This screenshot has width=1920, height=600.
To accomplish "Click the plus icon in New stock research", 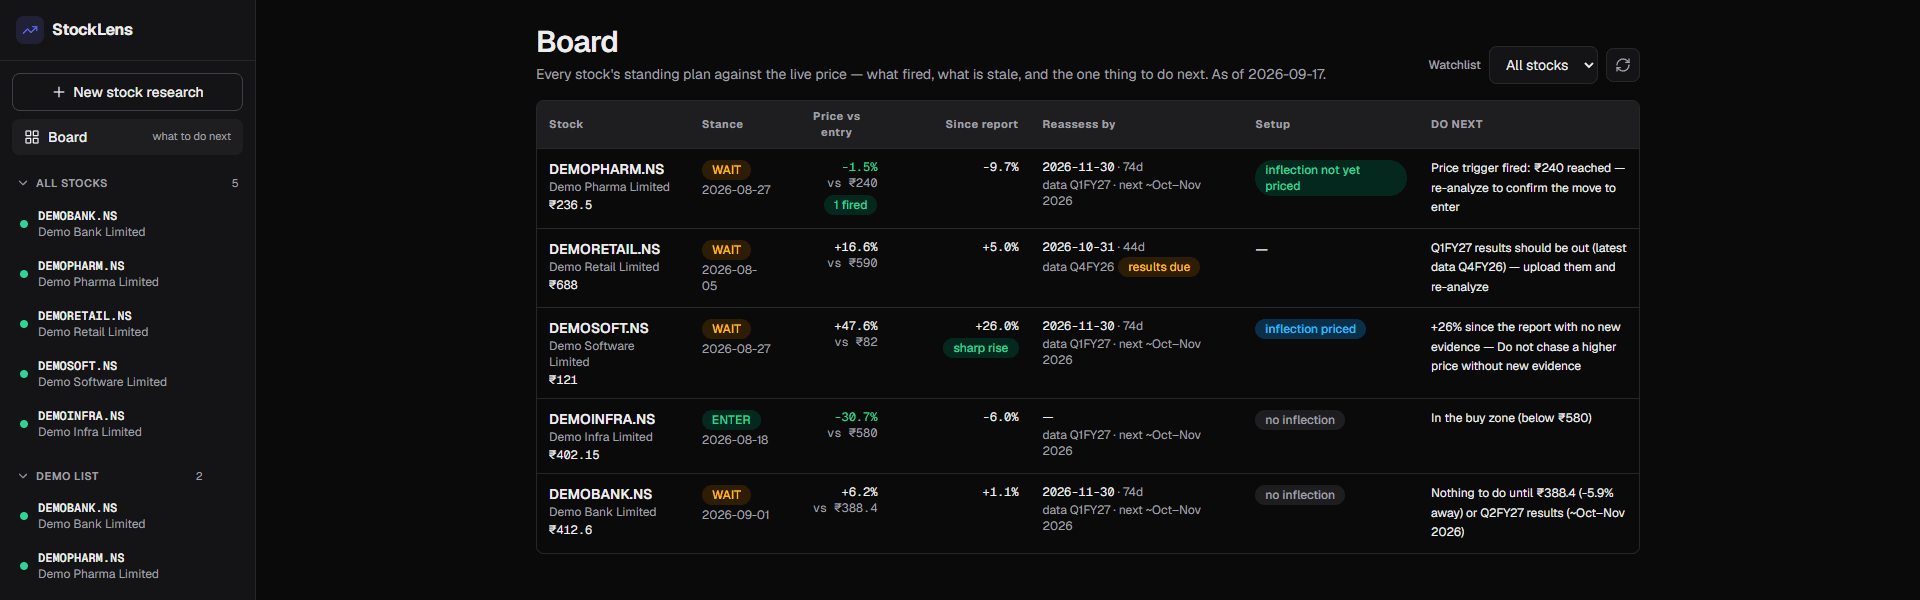I will tap(59, 92).
